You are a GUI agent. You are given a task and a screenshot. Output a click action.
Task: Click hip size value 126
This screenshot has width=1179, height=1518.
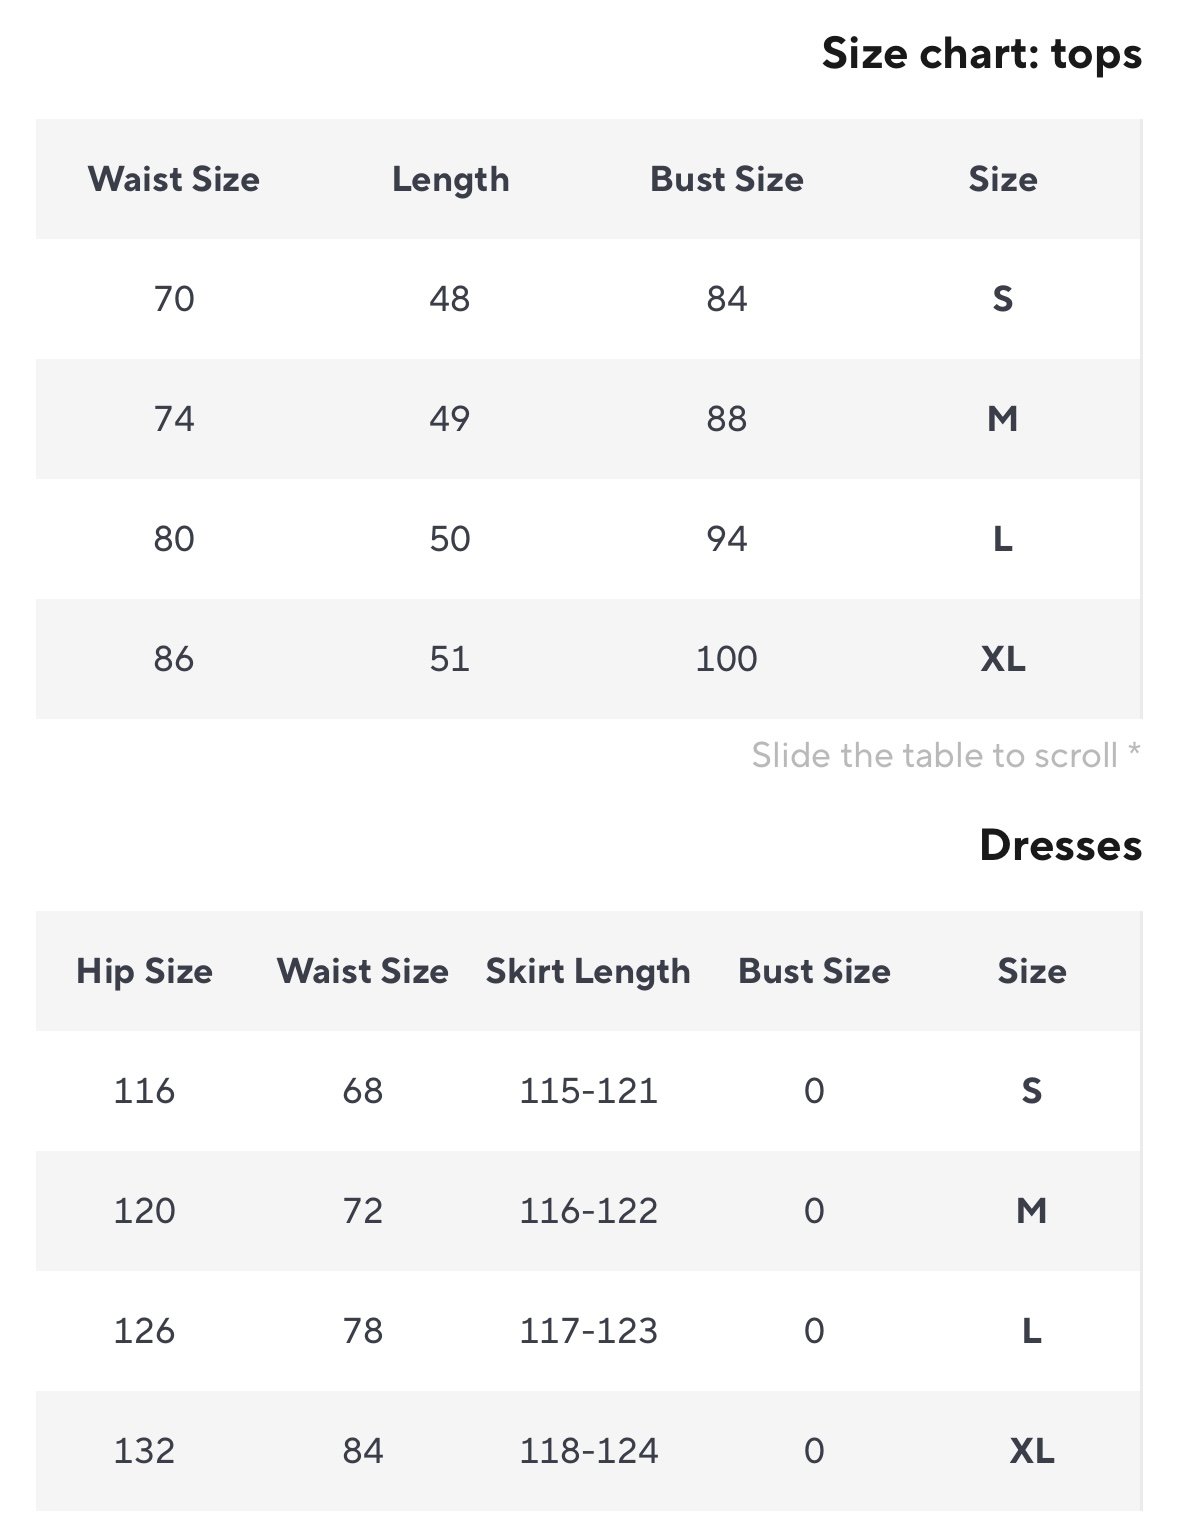pos(144,1331)
